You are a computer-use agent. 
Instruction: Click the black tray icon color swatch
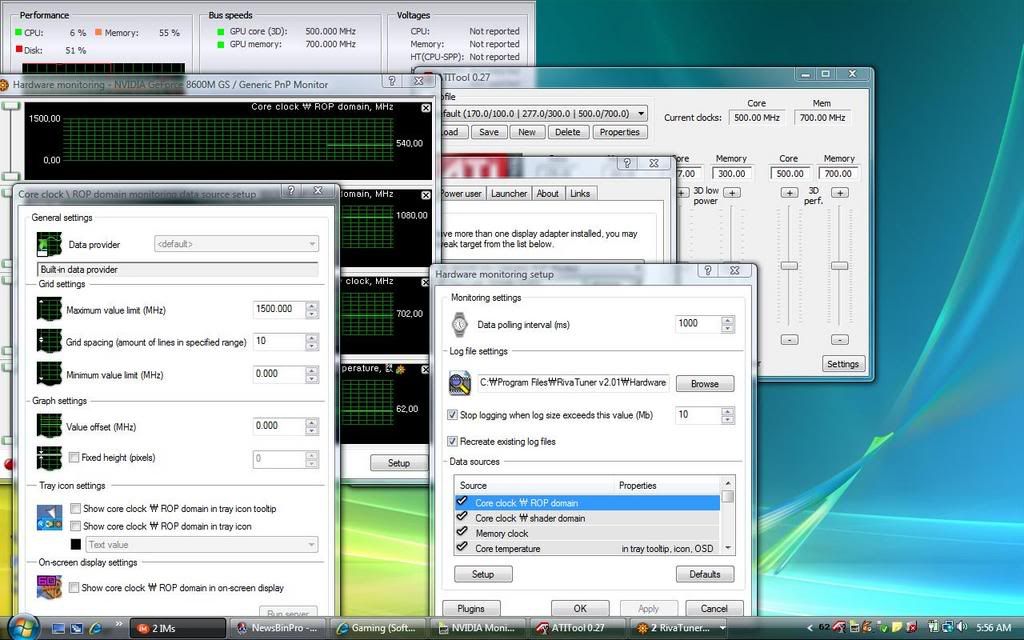click(x=76, y=544)
